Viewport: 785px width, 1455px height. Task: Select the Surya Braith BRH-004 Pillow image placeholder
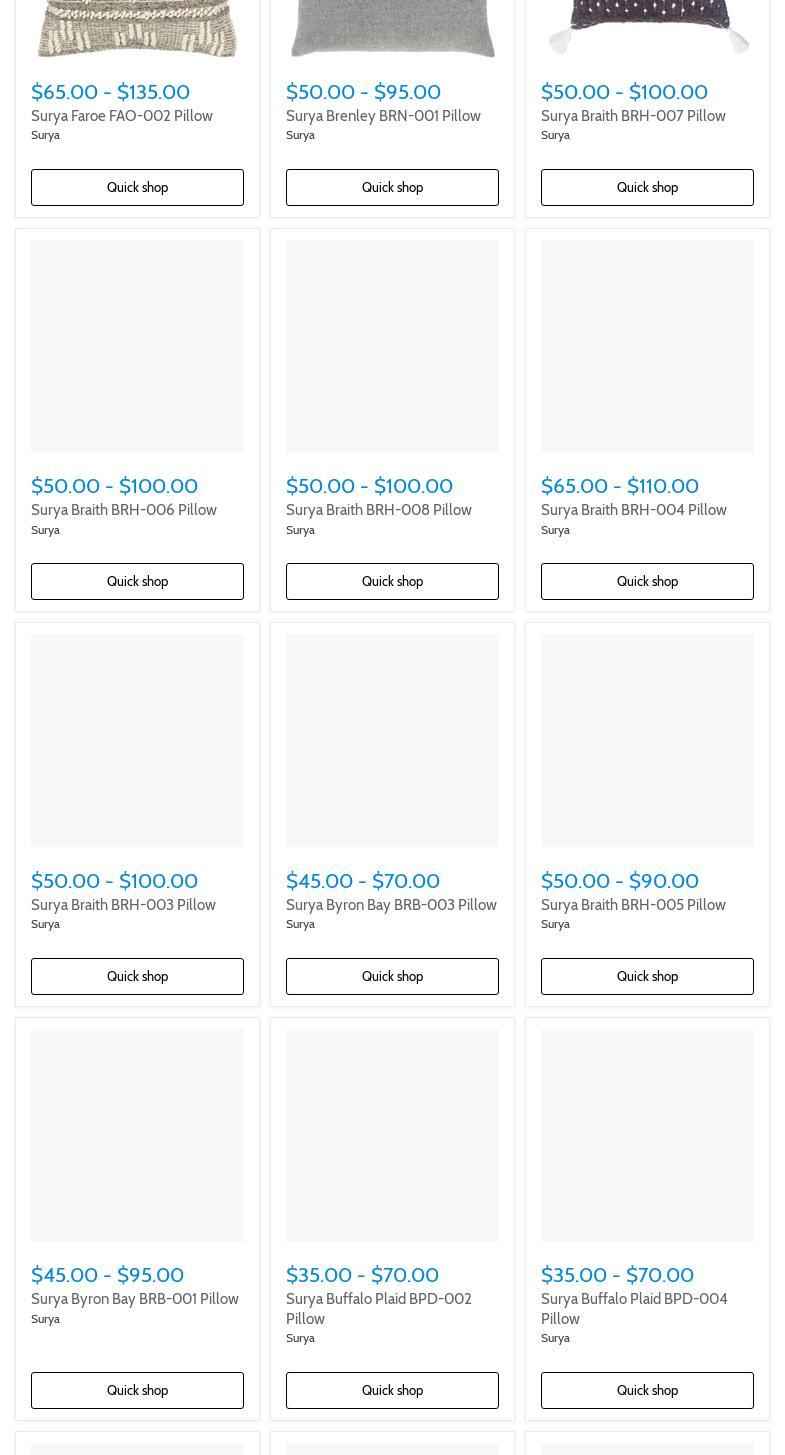click(x=647, y=346)
